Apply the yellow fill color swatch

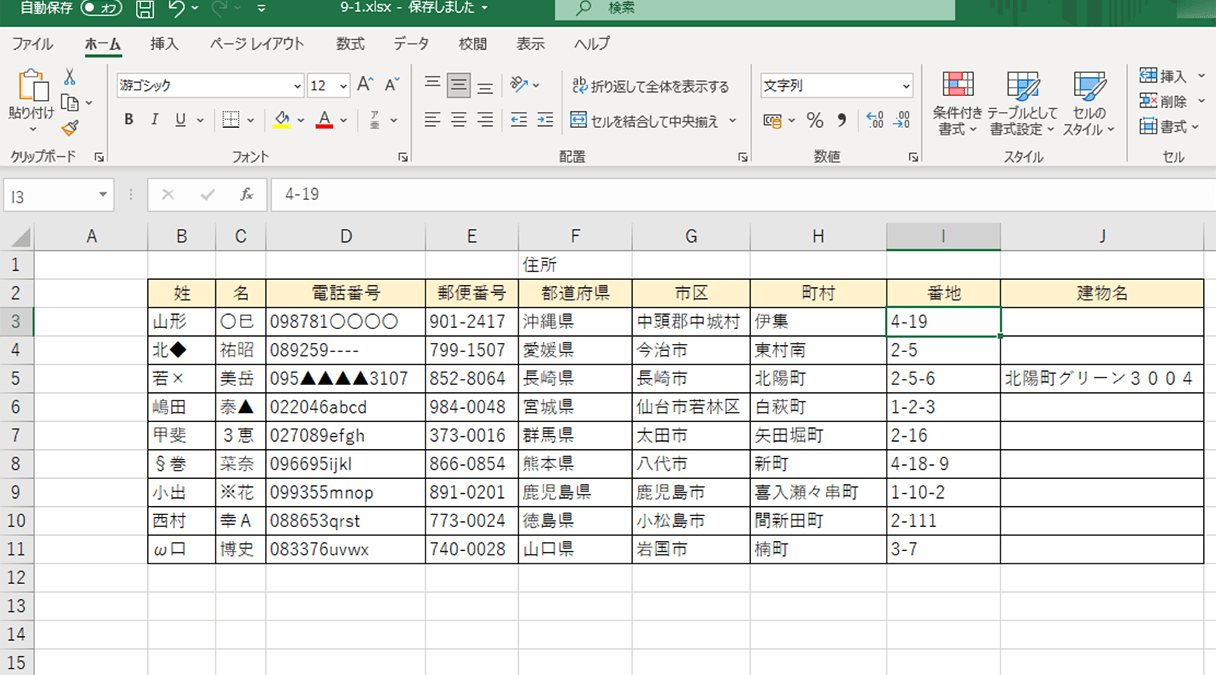click(x=282, y=120)
